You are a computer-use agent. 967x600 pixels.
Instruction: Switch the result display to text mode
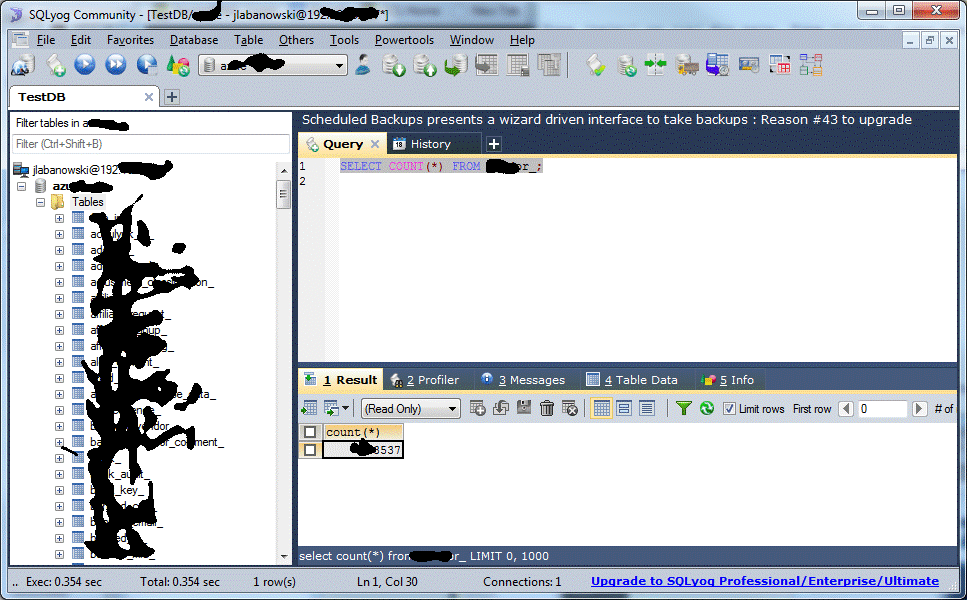pyautogui.click(x=647, y=408)
